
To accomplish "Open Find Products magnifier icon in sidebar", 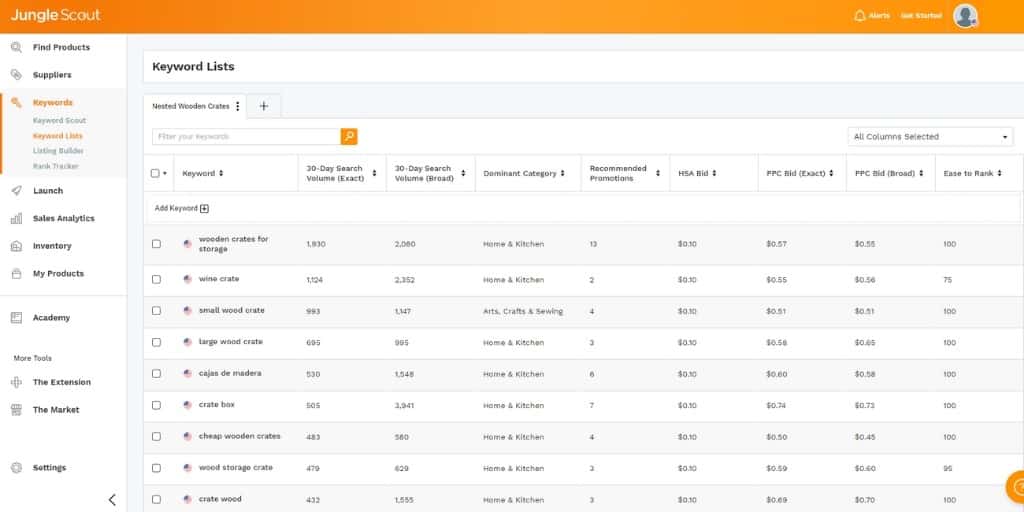I will (x=16, y=47).
